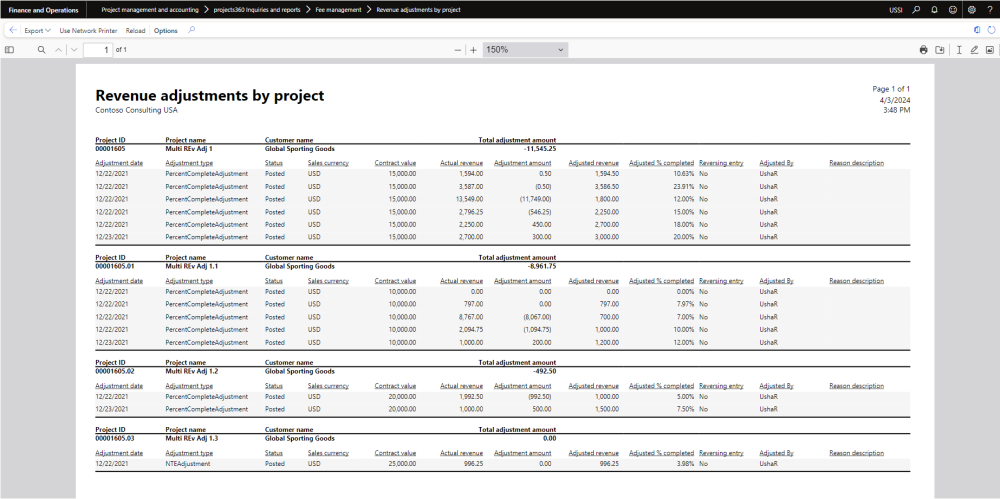This screenshot has width=1000, height=499.
Task: Go back with the left arrow icon
Action: point(13,30)
